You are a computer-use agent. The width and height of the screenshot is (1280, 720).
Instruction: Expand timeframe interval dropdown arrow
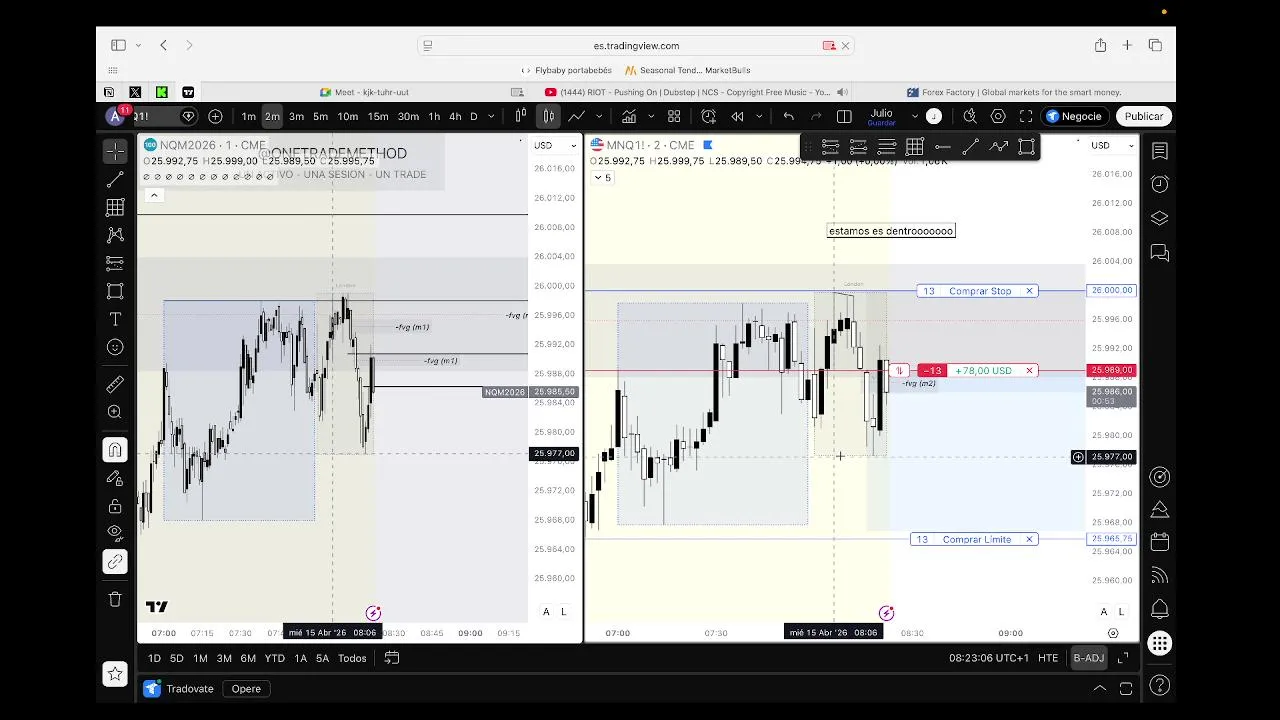coord(491,116)
